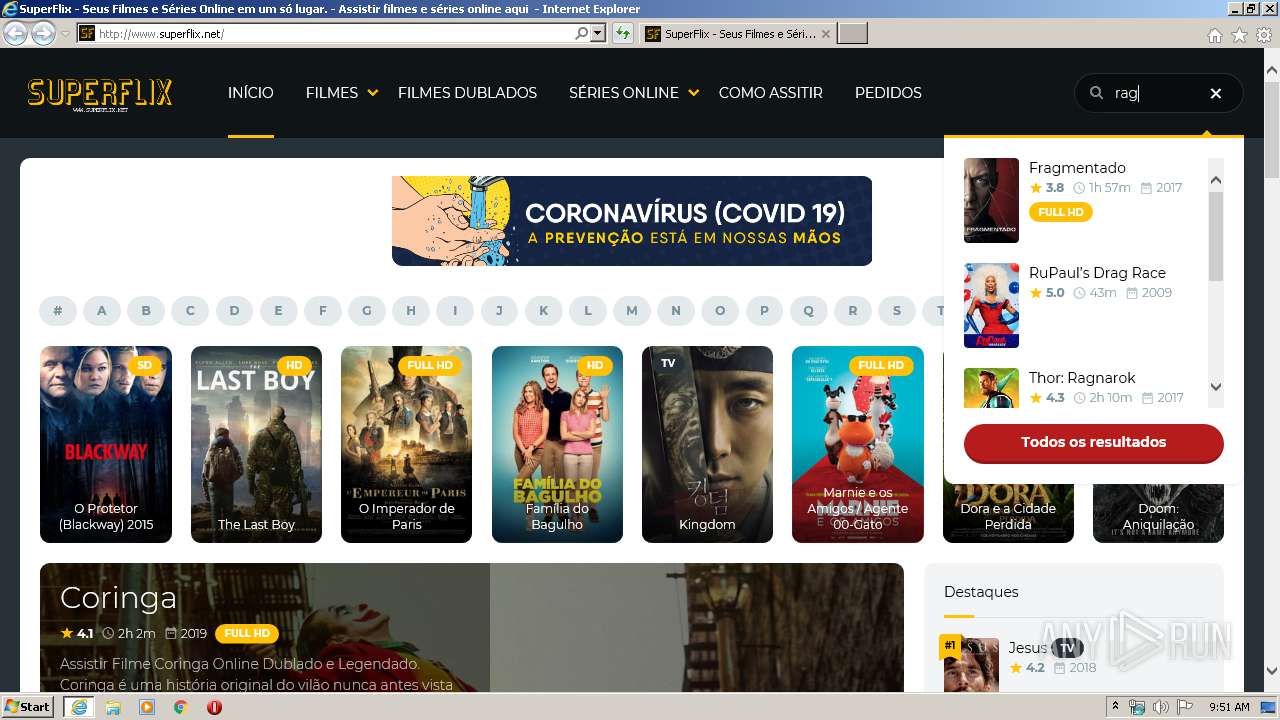The image size is (1280, 720).
Task: Open the FILMES menu
Action: tap(332, 93)
